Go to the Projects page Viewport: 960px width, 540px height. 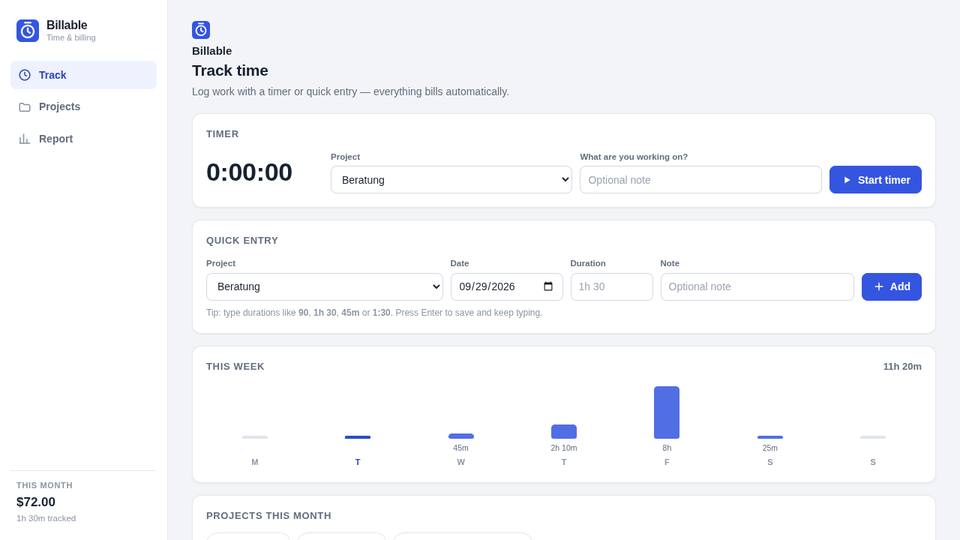point(83,107)
